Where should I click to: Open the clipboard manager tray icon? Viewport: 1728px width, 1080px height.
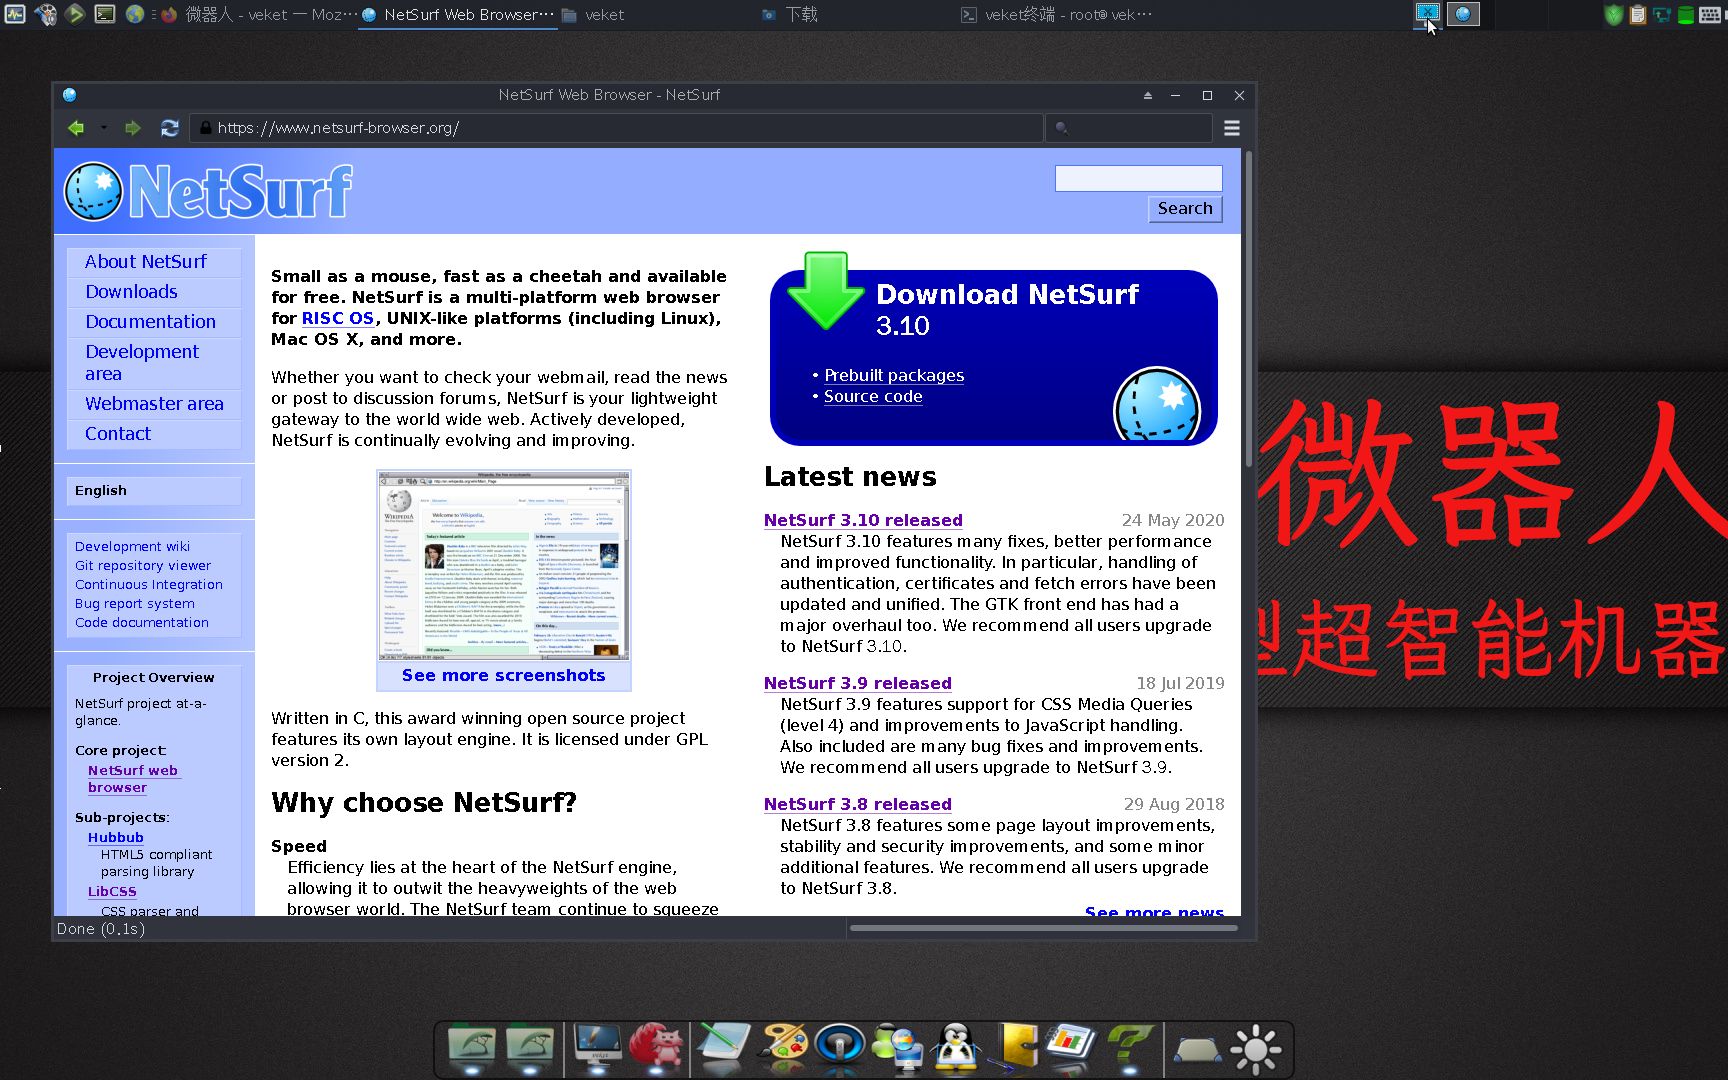pyautogui.click(x=1638, y=15)
